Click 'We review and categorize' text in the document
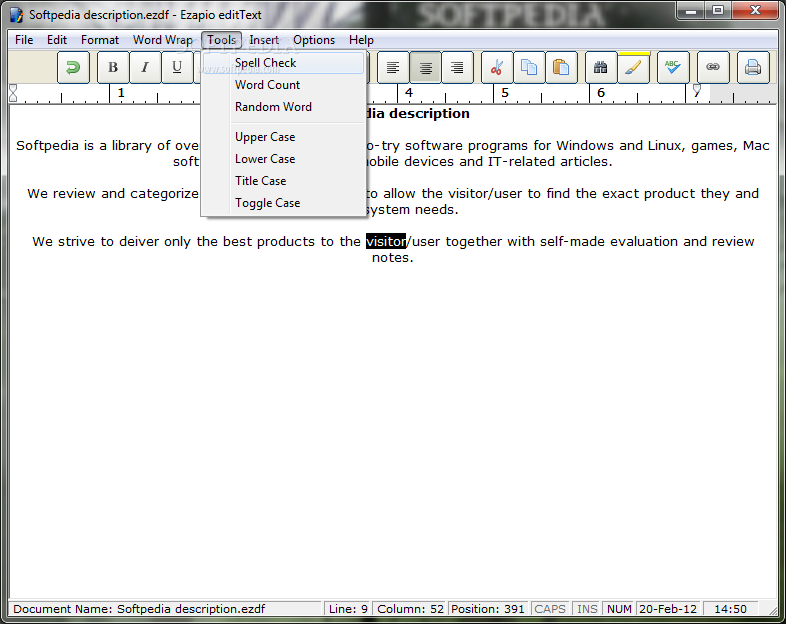This screenshot has height=624, width=786. [113, 194]
